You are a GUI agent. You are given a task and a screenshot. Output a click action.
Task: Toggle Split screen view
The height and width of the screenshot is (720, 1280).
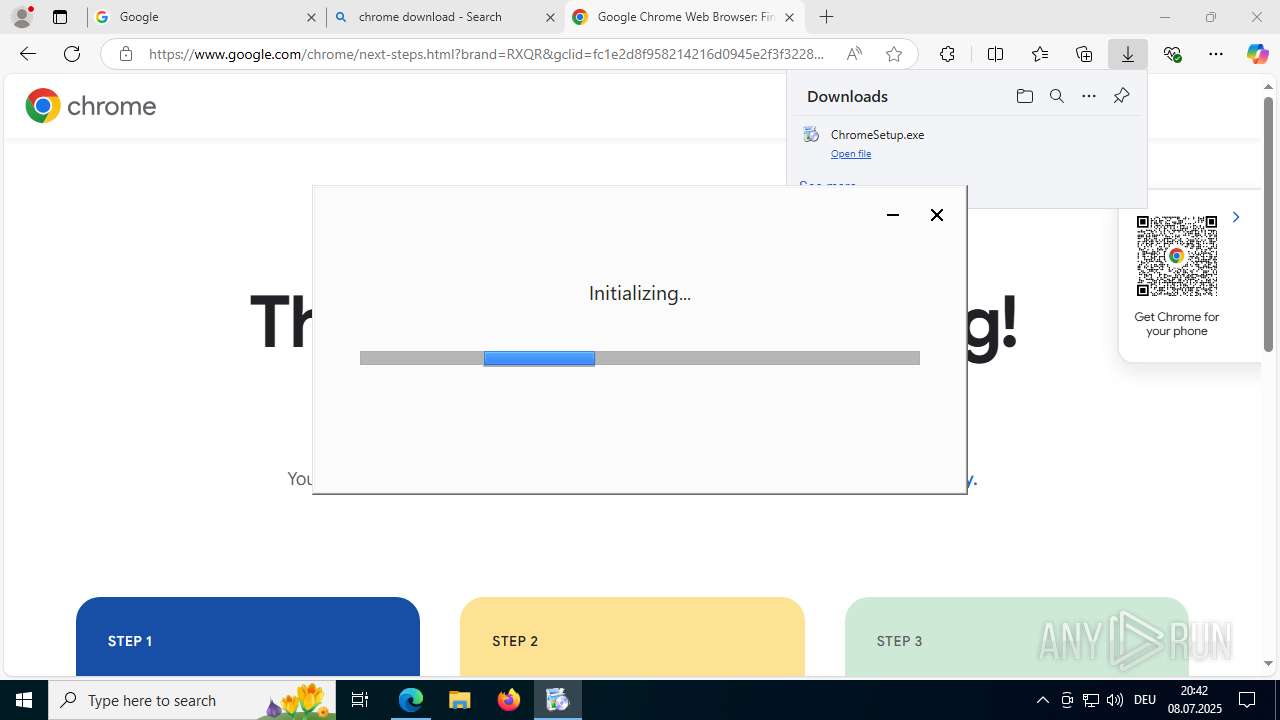click(995, 54)
